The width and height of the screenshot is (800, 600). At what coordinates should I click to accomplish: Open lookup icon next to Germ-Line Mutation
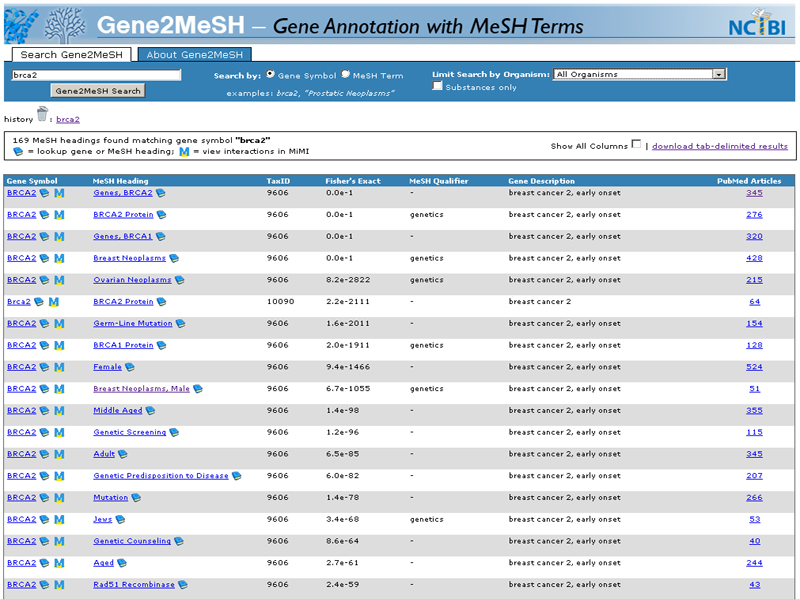click(x=181, y=324)
